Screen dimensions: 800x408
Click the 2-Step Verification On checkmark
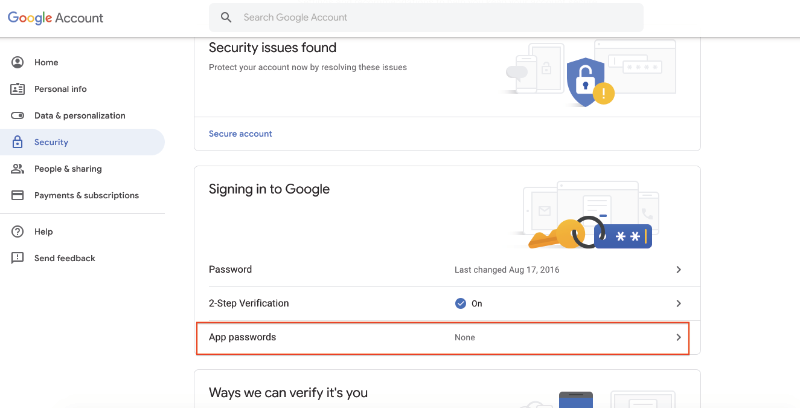(x=460, y=303)
